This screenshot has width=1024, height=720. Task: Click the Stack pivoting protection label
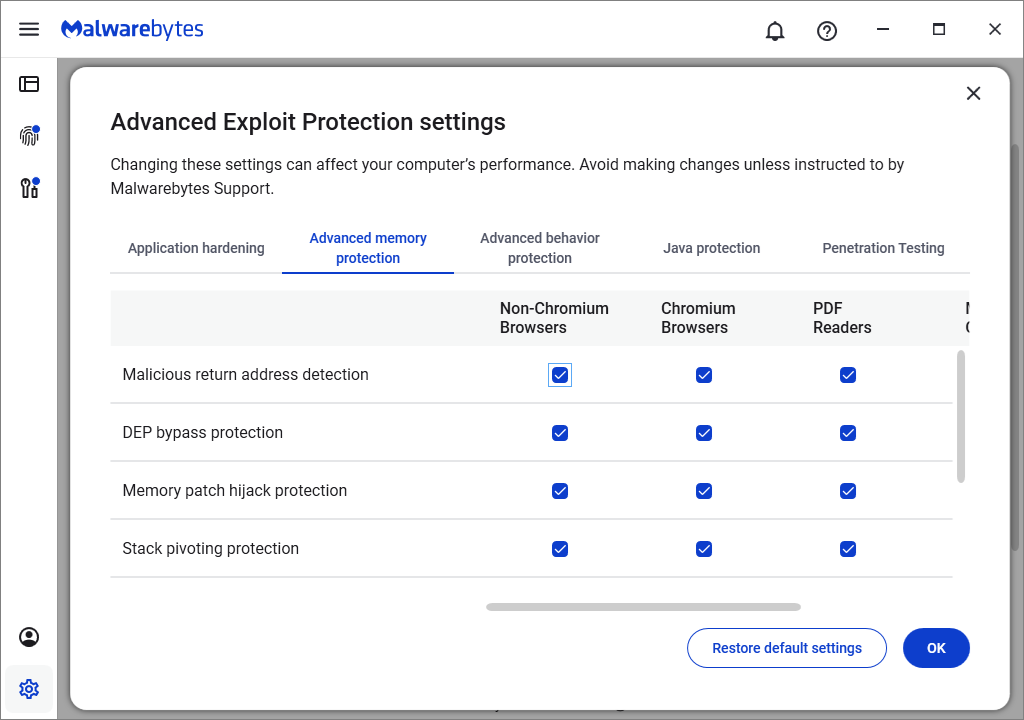click(210, 549)
